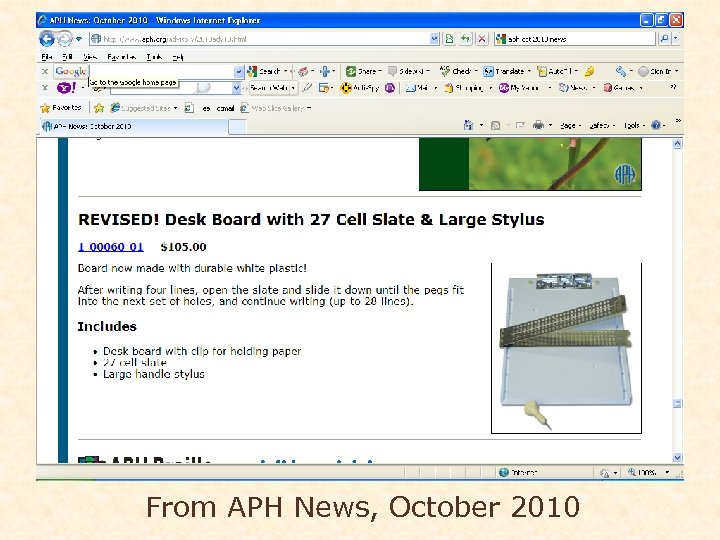Open the File menu
This screenshot has height=540, width=720.
46,57
